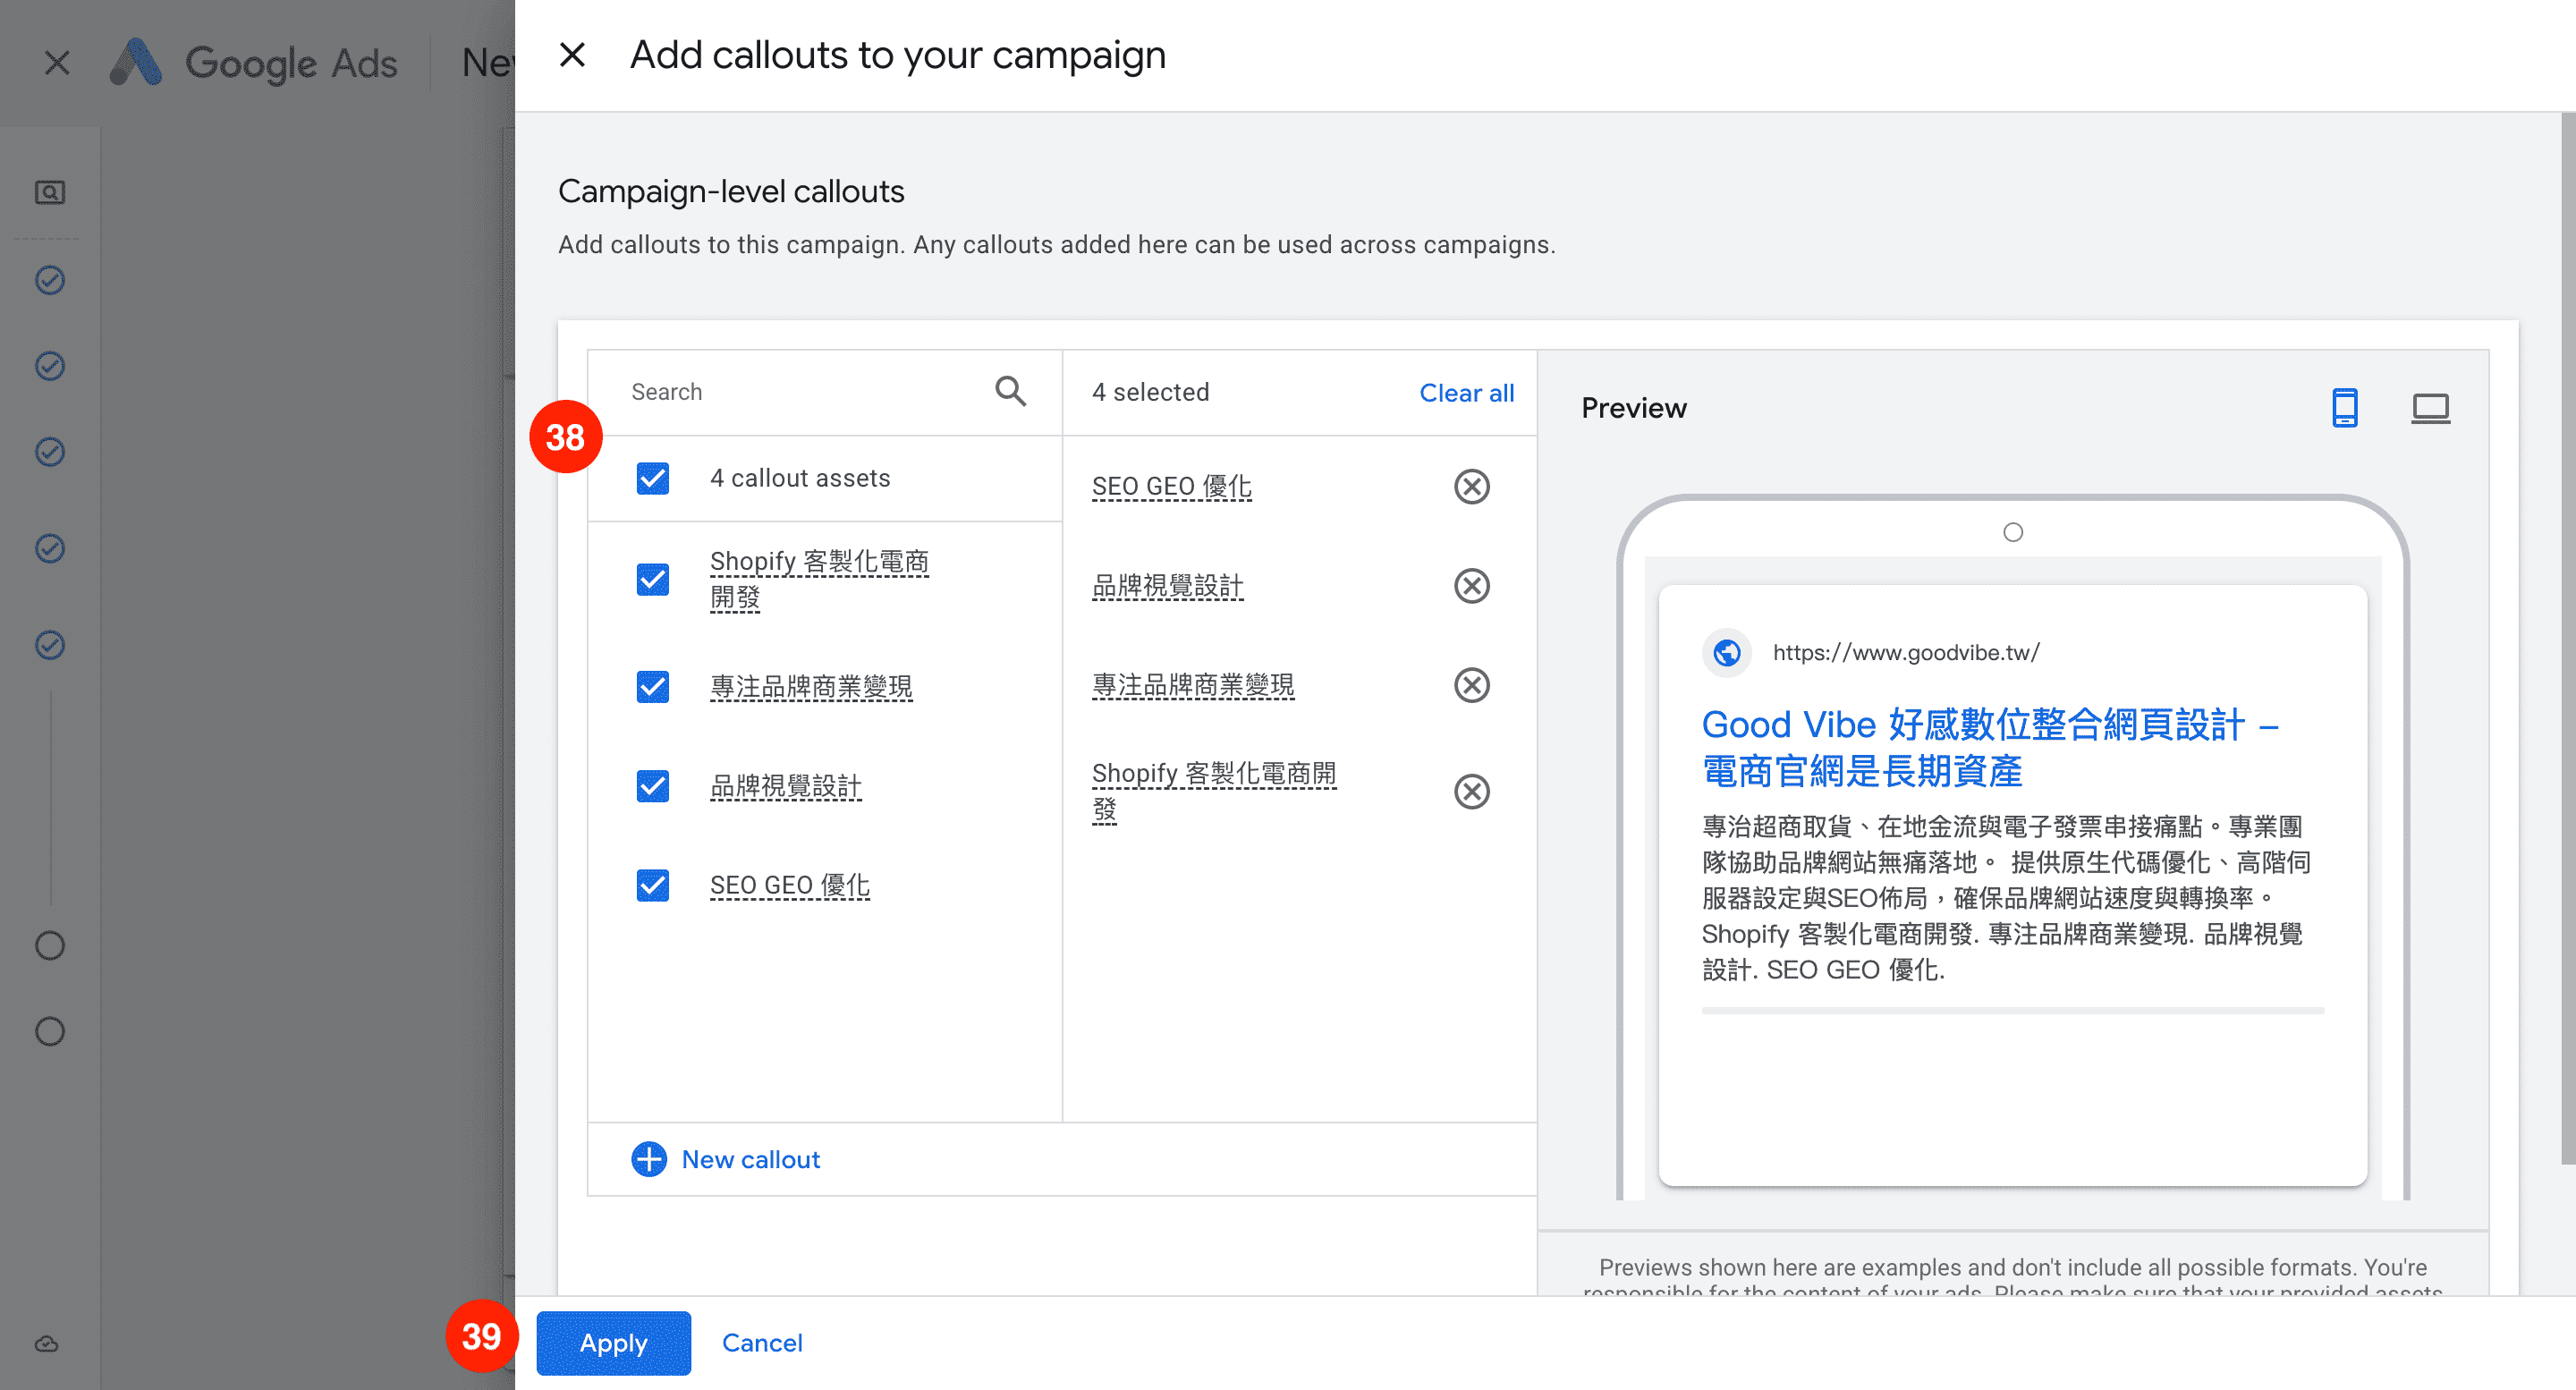
Task: Cancel adding callouts
Action: point(762,1343)
